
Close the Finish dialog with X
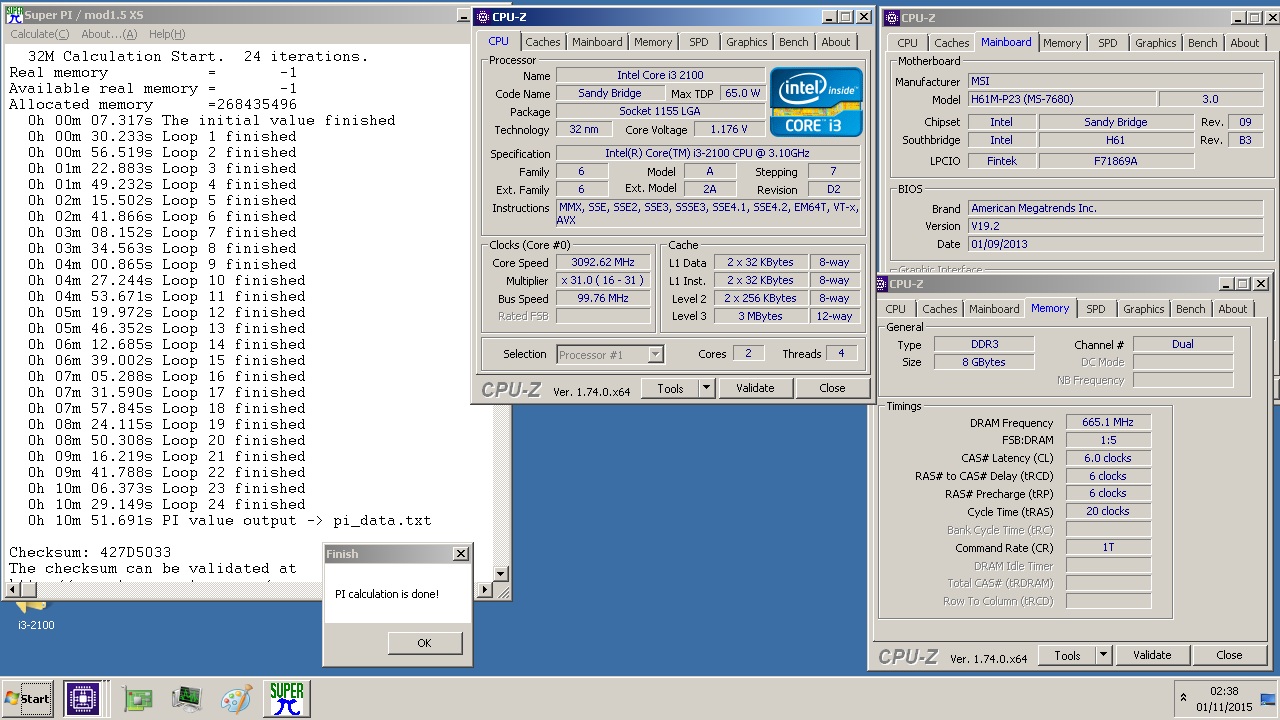pos(460,553)
